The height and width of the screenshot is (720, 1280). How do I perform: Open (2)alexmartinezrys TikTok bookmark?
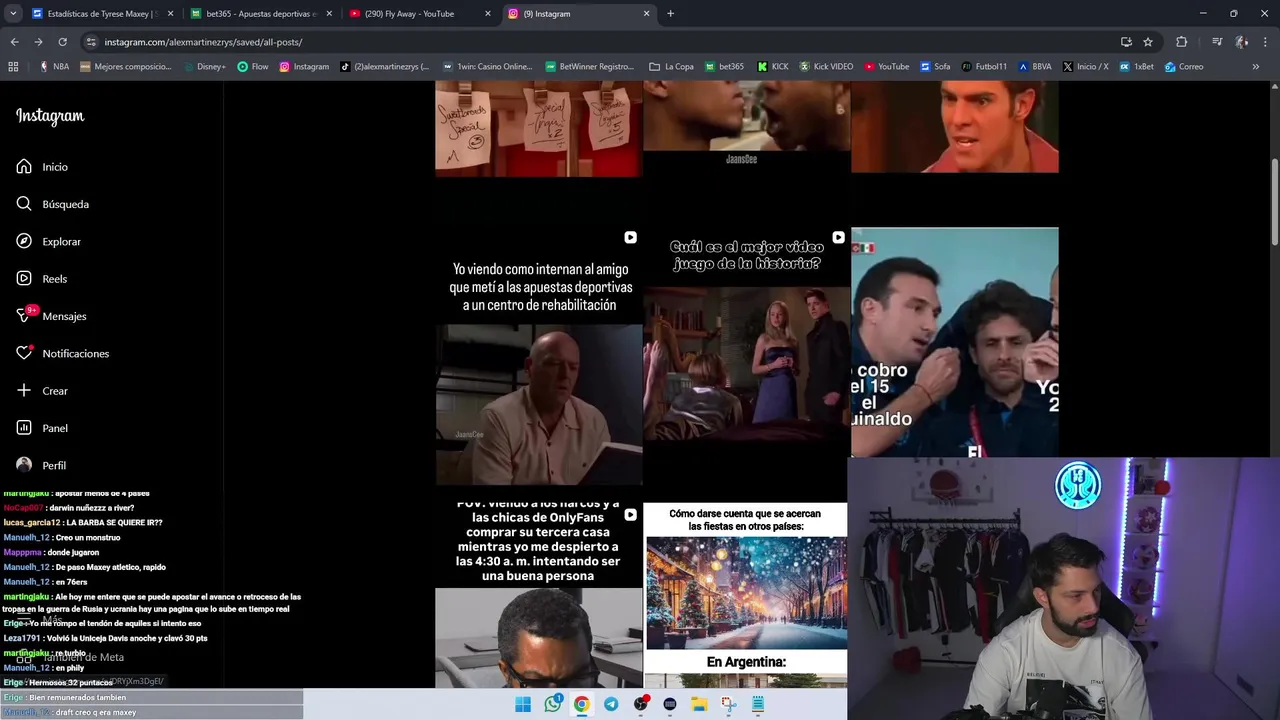click(385, 67)
